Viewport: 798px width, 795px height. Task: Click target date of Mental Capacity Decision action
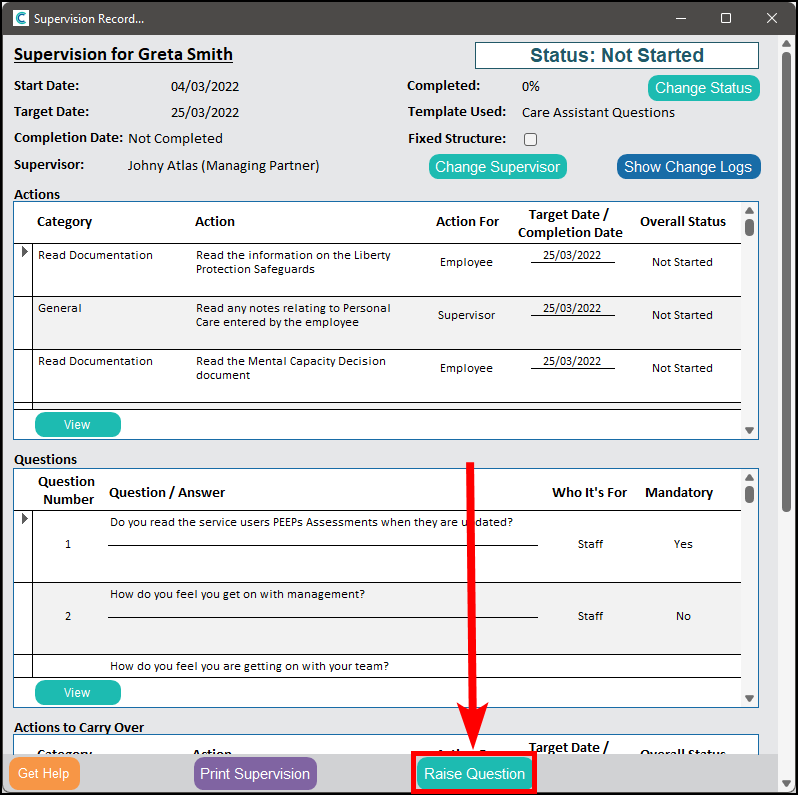point(572,361)
